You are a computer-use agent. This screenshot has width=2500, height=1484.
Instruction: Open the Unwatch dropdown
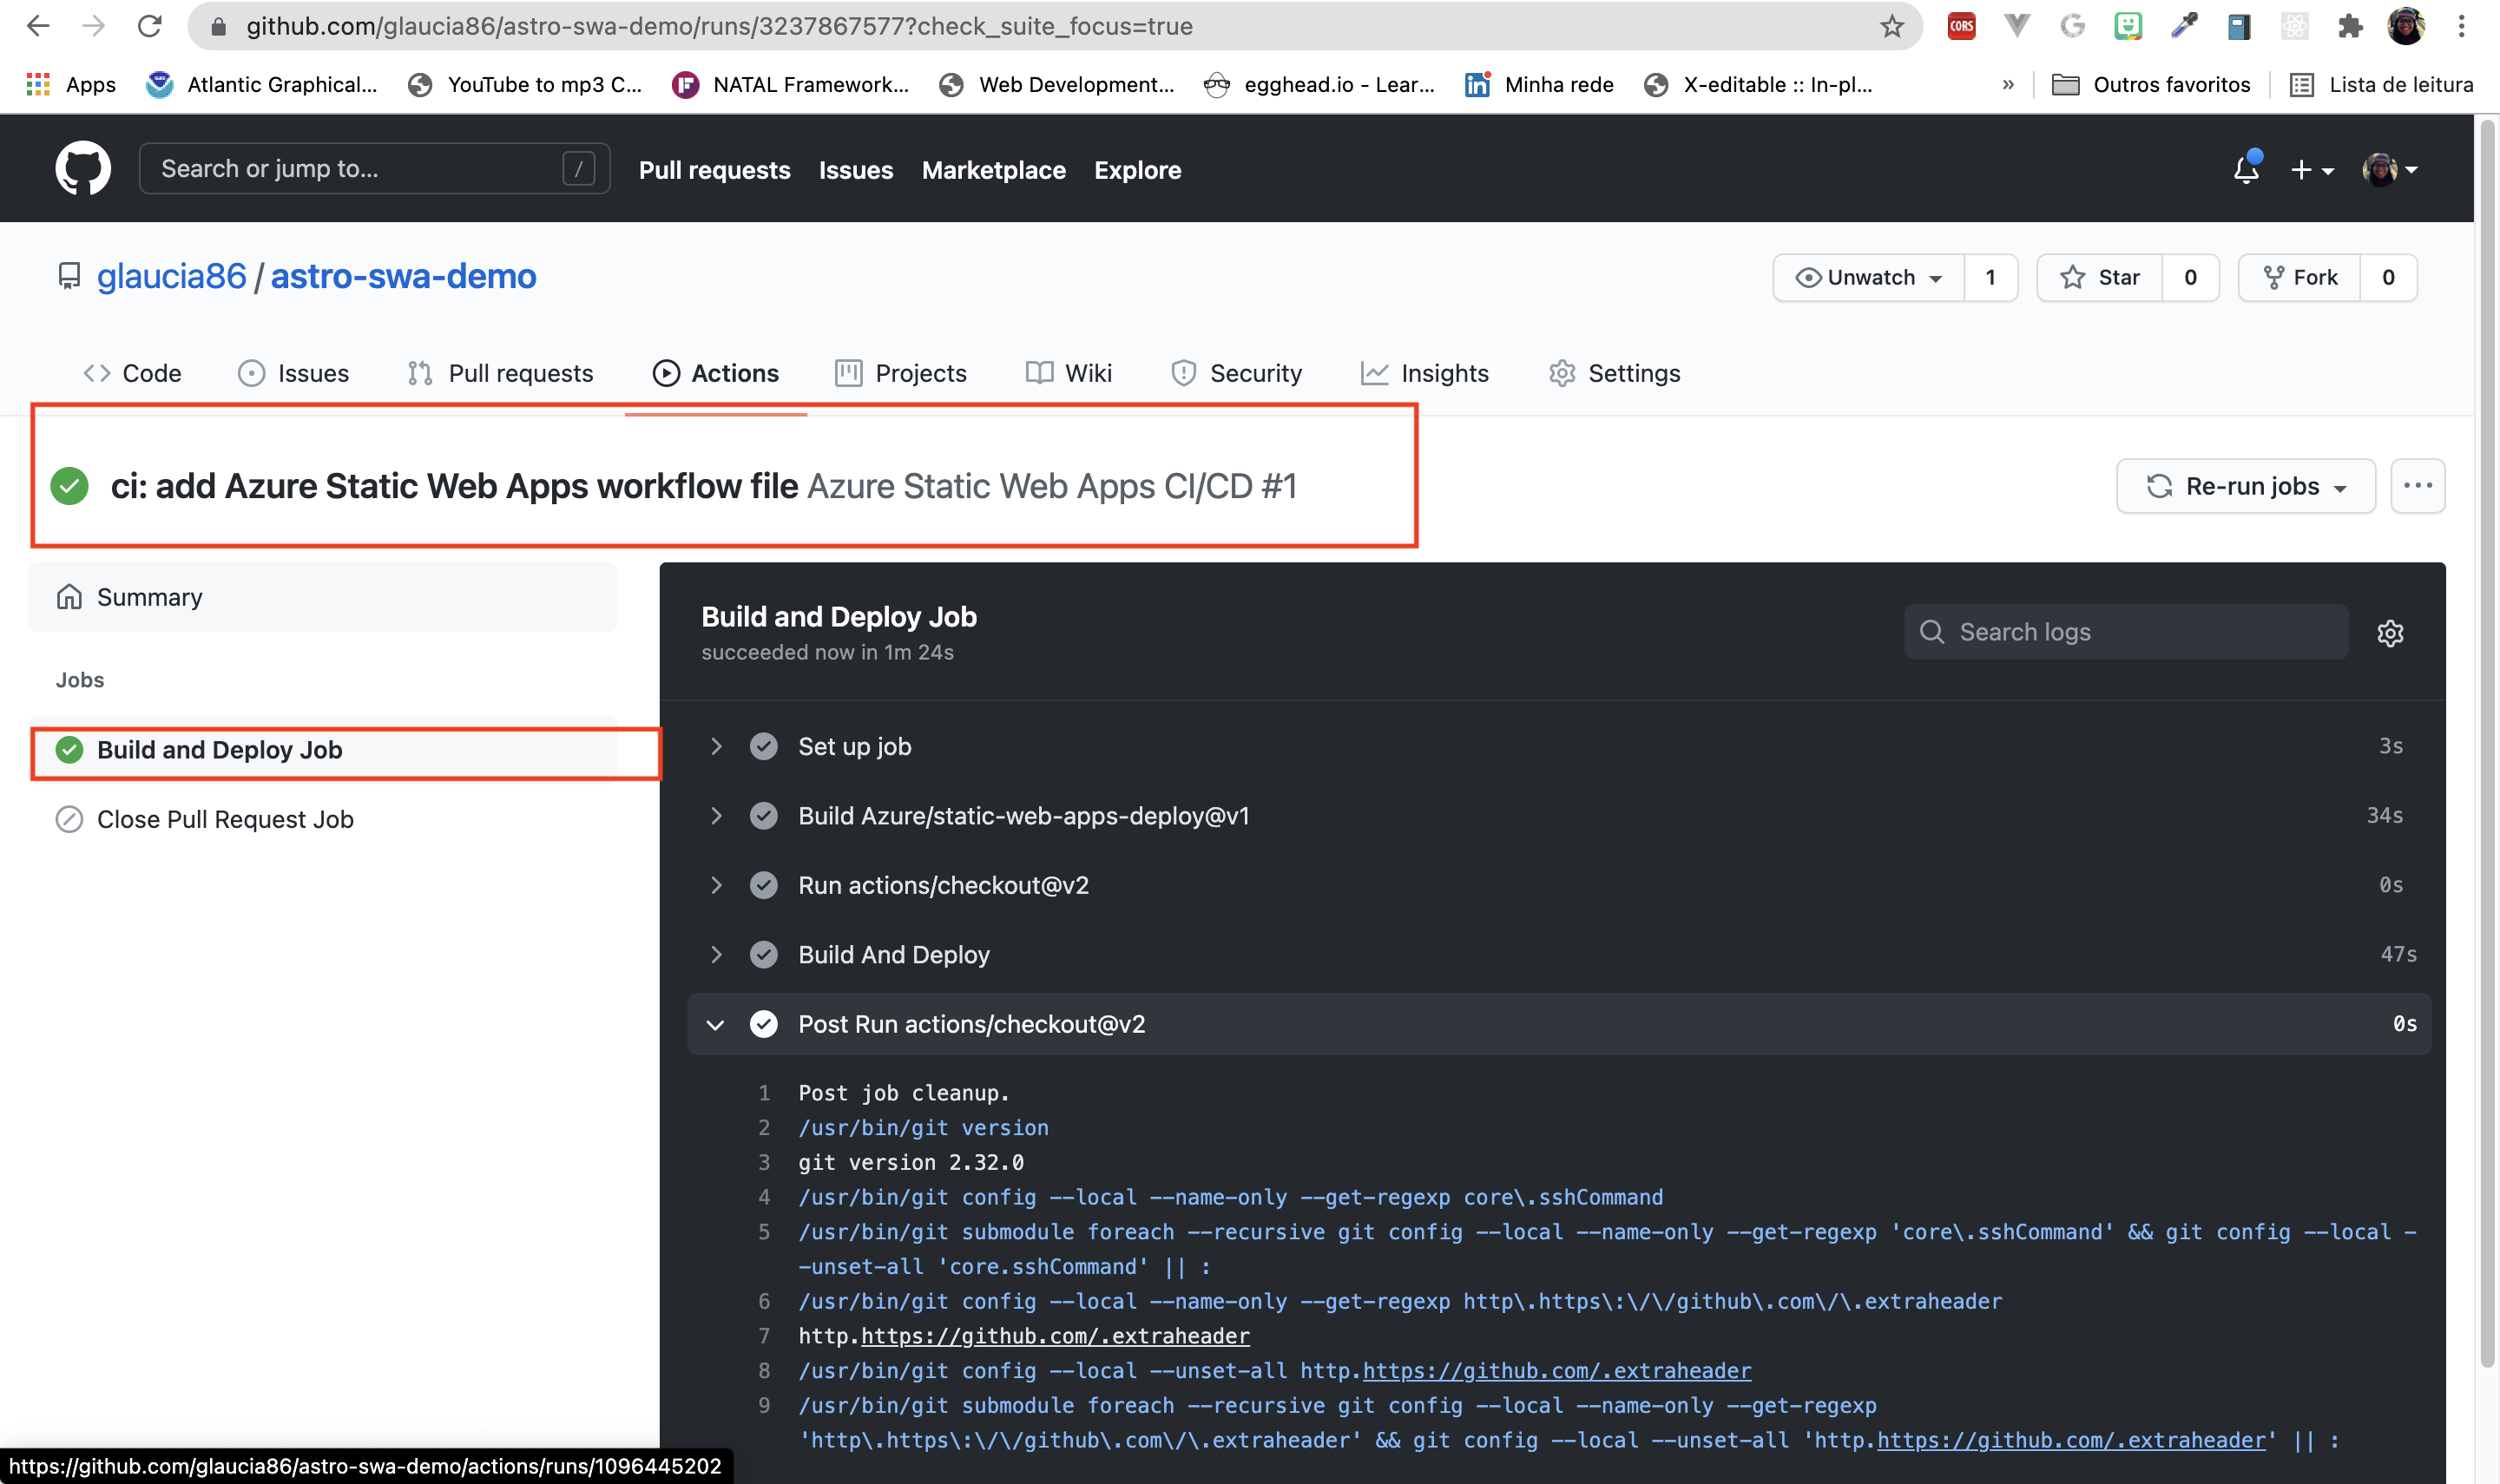coord(1868,277)
